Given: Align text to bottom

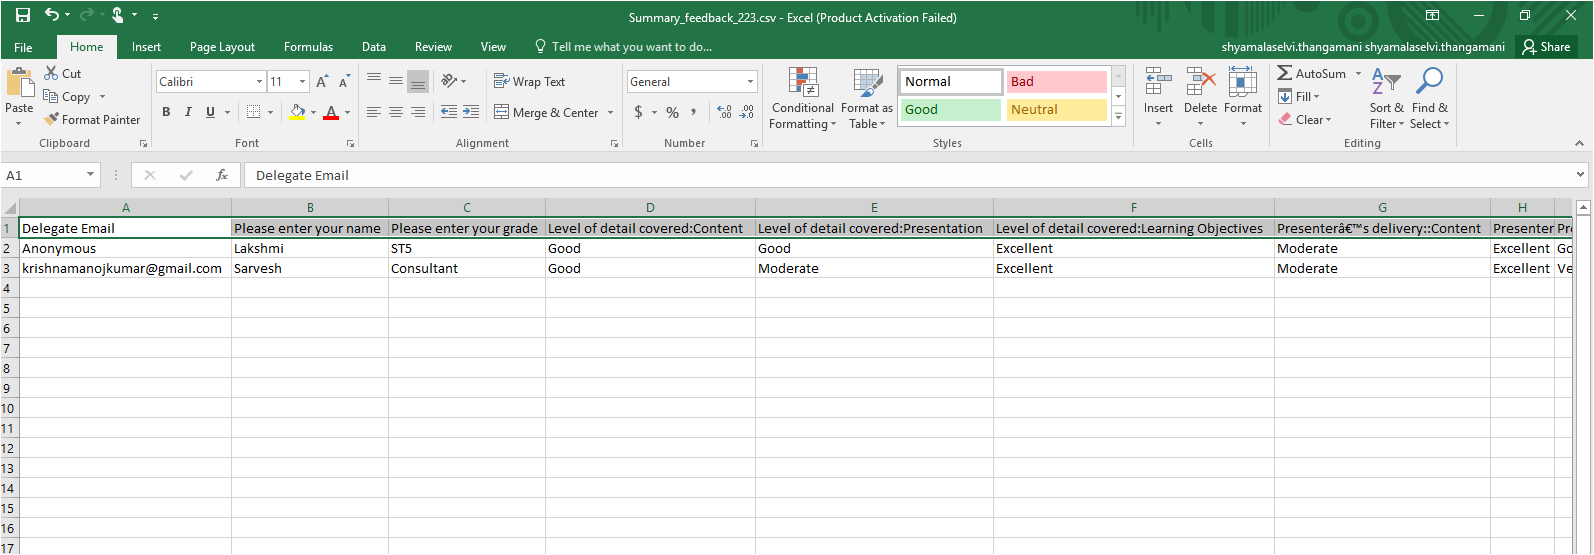Looking at the screenshot, I should pyautogui.click(x=418, y=81).
